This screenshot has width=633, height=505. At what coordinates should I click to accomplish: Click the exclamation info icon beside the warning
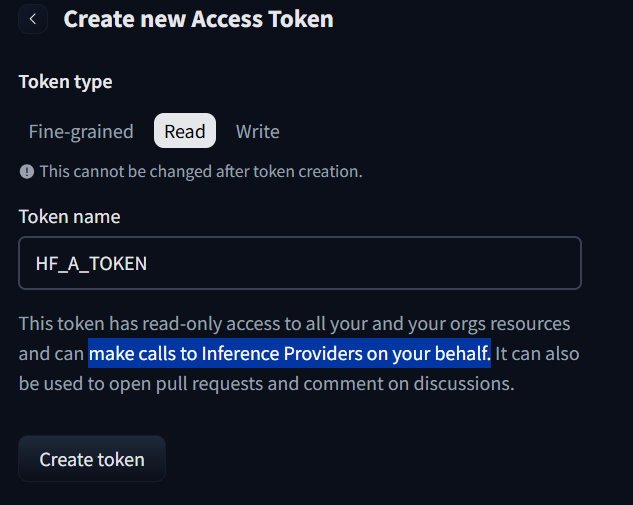[x=27, y=172]
